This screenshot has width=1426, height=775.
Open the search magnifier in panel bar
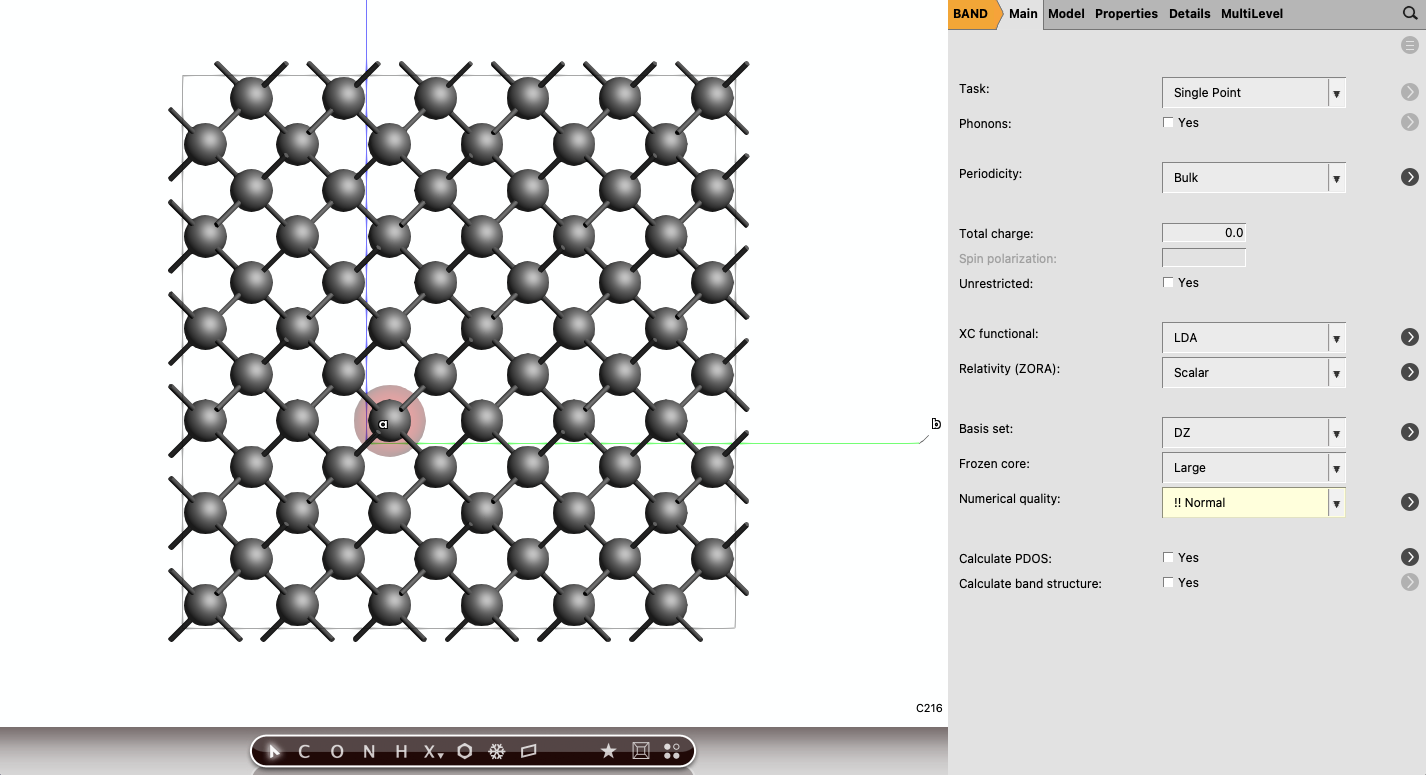point(1410,14)
